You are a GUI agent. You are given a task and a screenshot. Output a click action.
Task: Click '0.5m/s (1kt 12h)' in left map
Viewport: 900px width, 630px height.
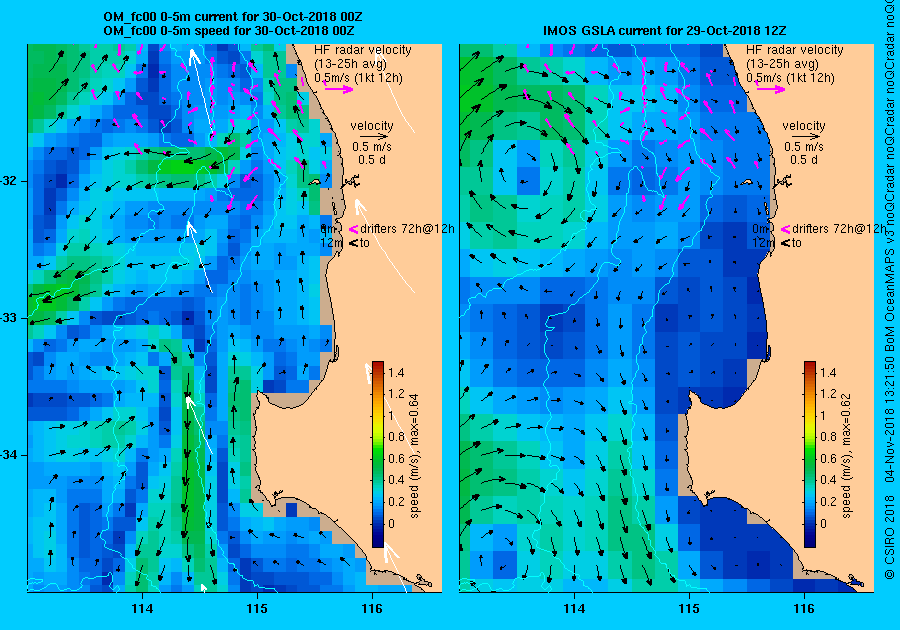358,77
